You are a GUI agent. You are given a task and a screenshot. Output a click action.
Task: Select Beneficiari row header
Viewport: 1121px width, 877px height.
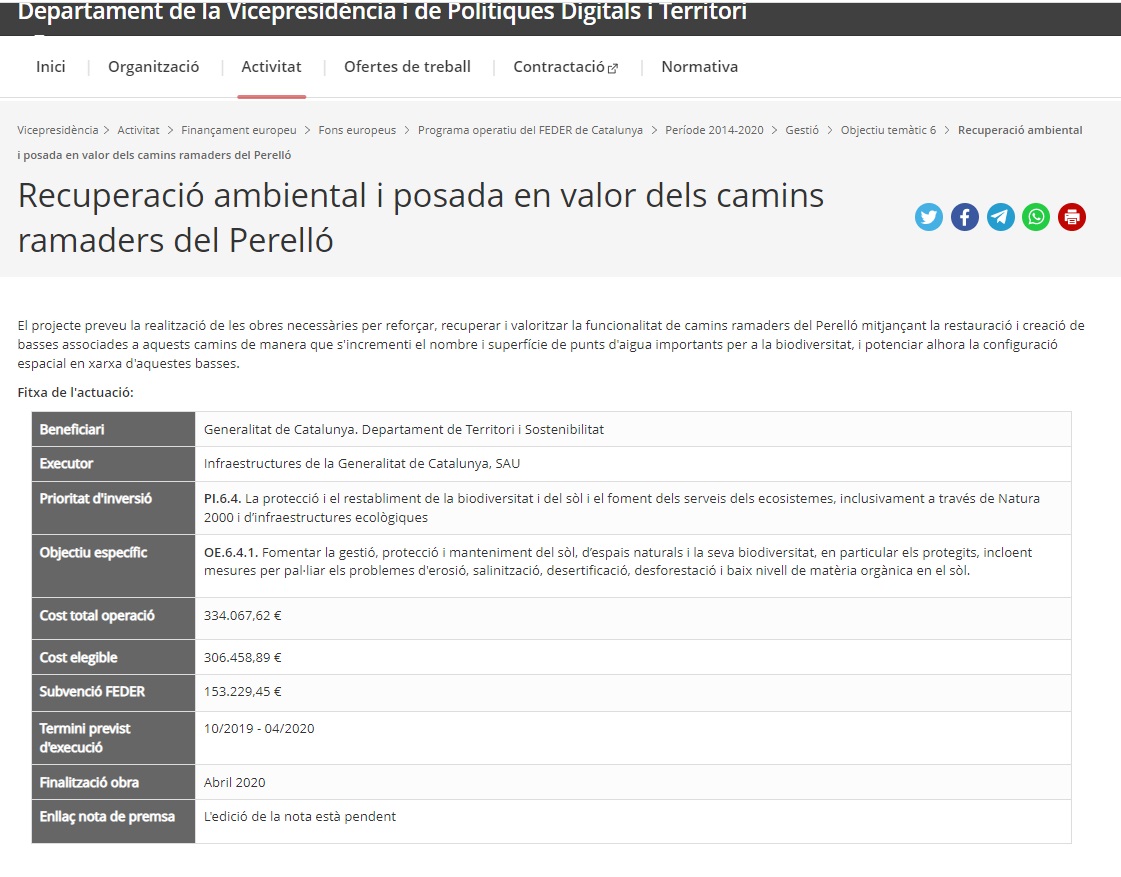pyautogui.click(x=114, y=430)
